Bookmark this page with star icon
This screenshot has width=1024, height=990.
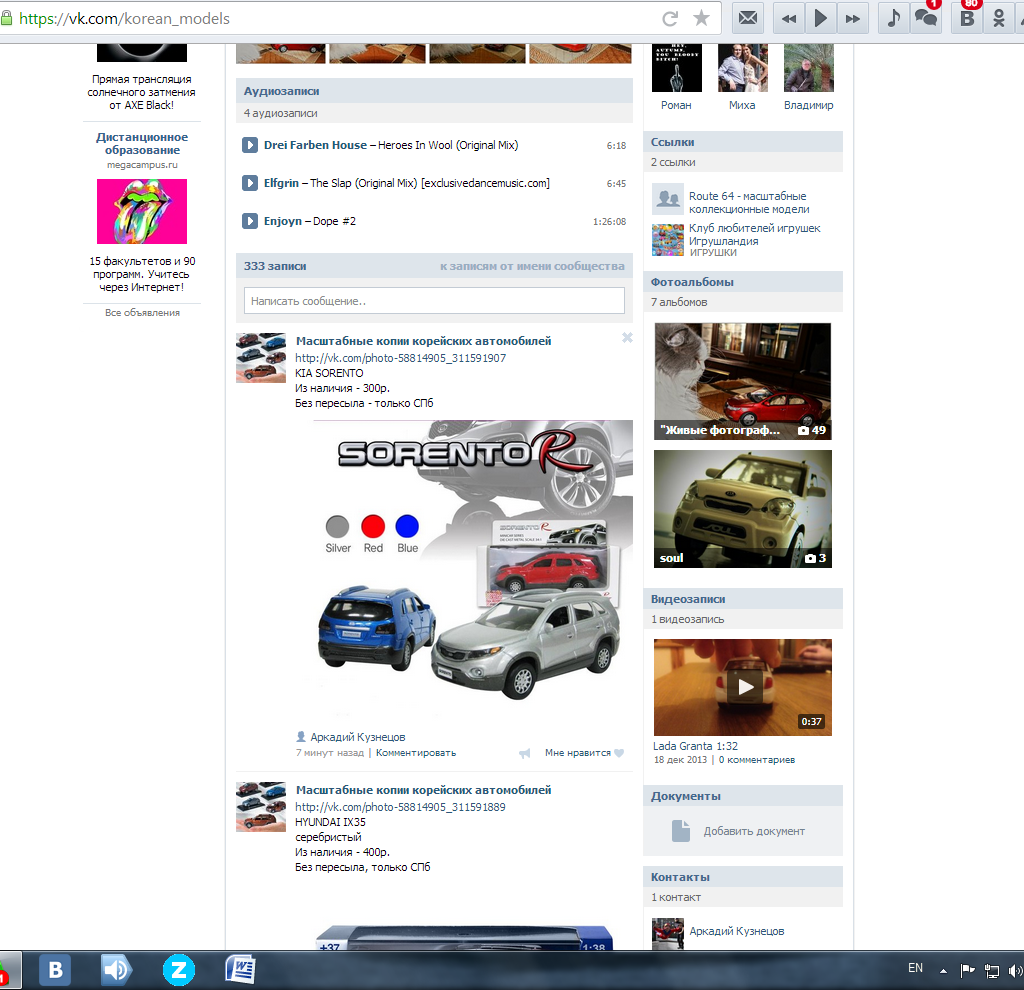[x=702, y=18]
